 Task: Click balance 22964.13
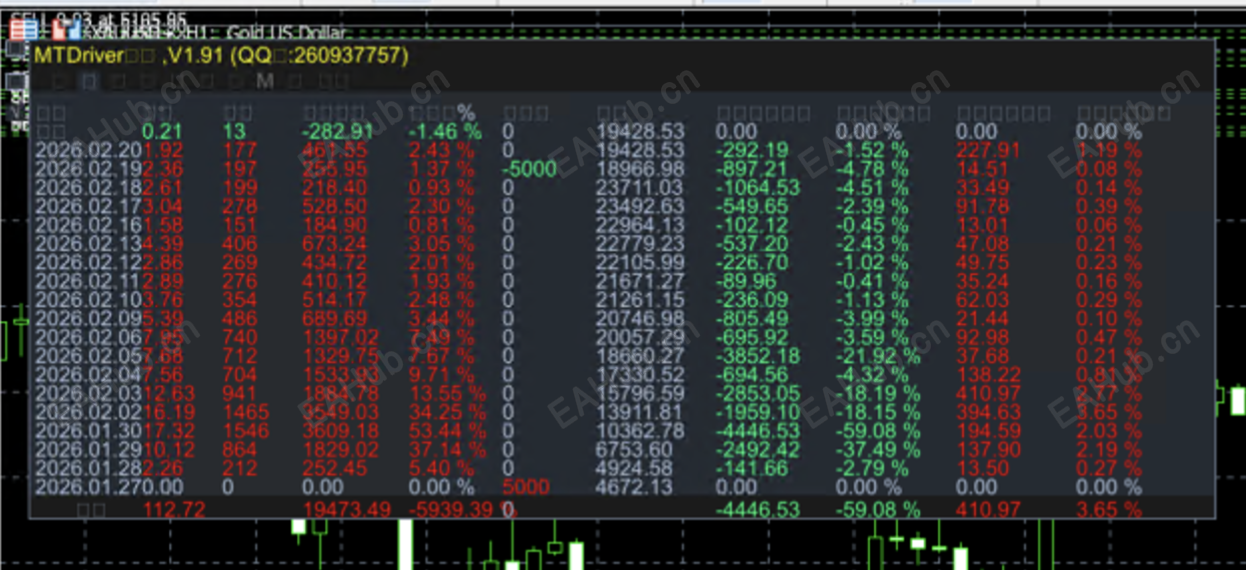click(641, 226)
